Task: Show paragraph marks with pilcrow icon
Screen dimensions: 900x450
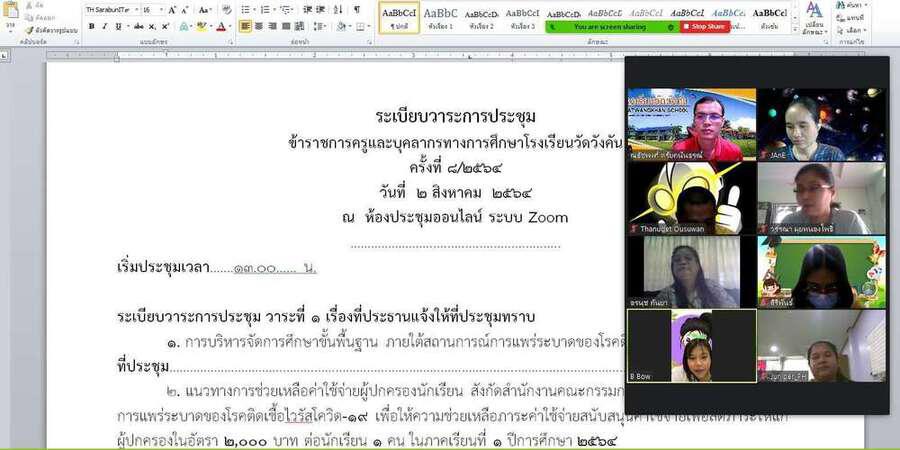Action: (x=357, y=9)
